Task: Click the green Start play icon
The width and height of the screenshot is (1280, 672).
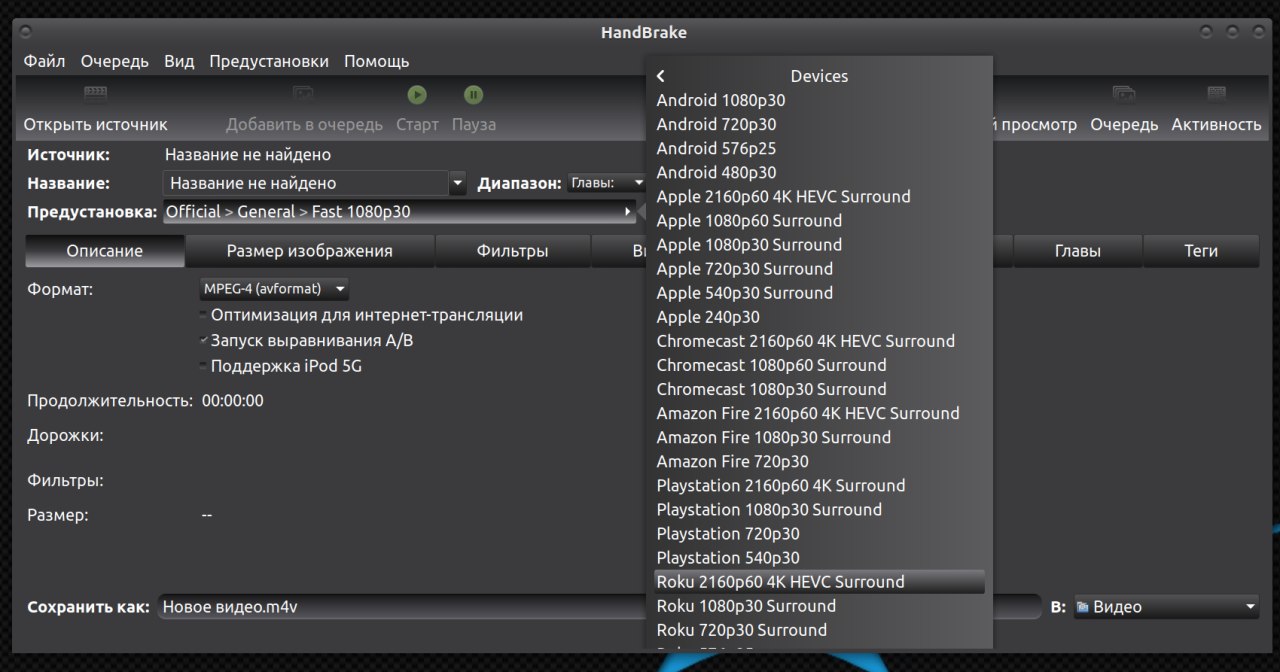Action: click(417, 95)
